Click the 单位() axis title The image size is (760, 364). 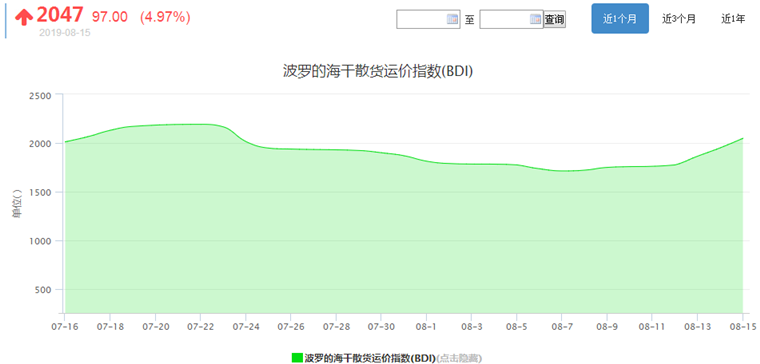click(x=16, y=204)
